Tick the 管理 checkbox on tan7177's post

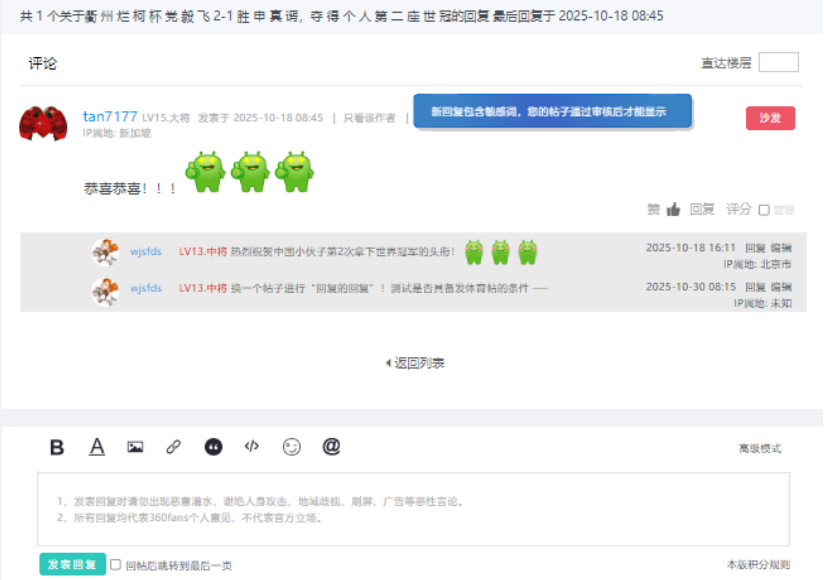tap(764, 211)
